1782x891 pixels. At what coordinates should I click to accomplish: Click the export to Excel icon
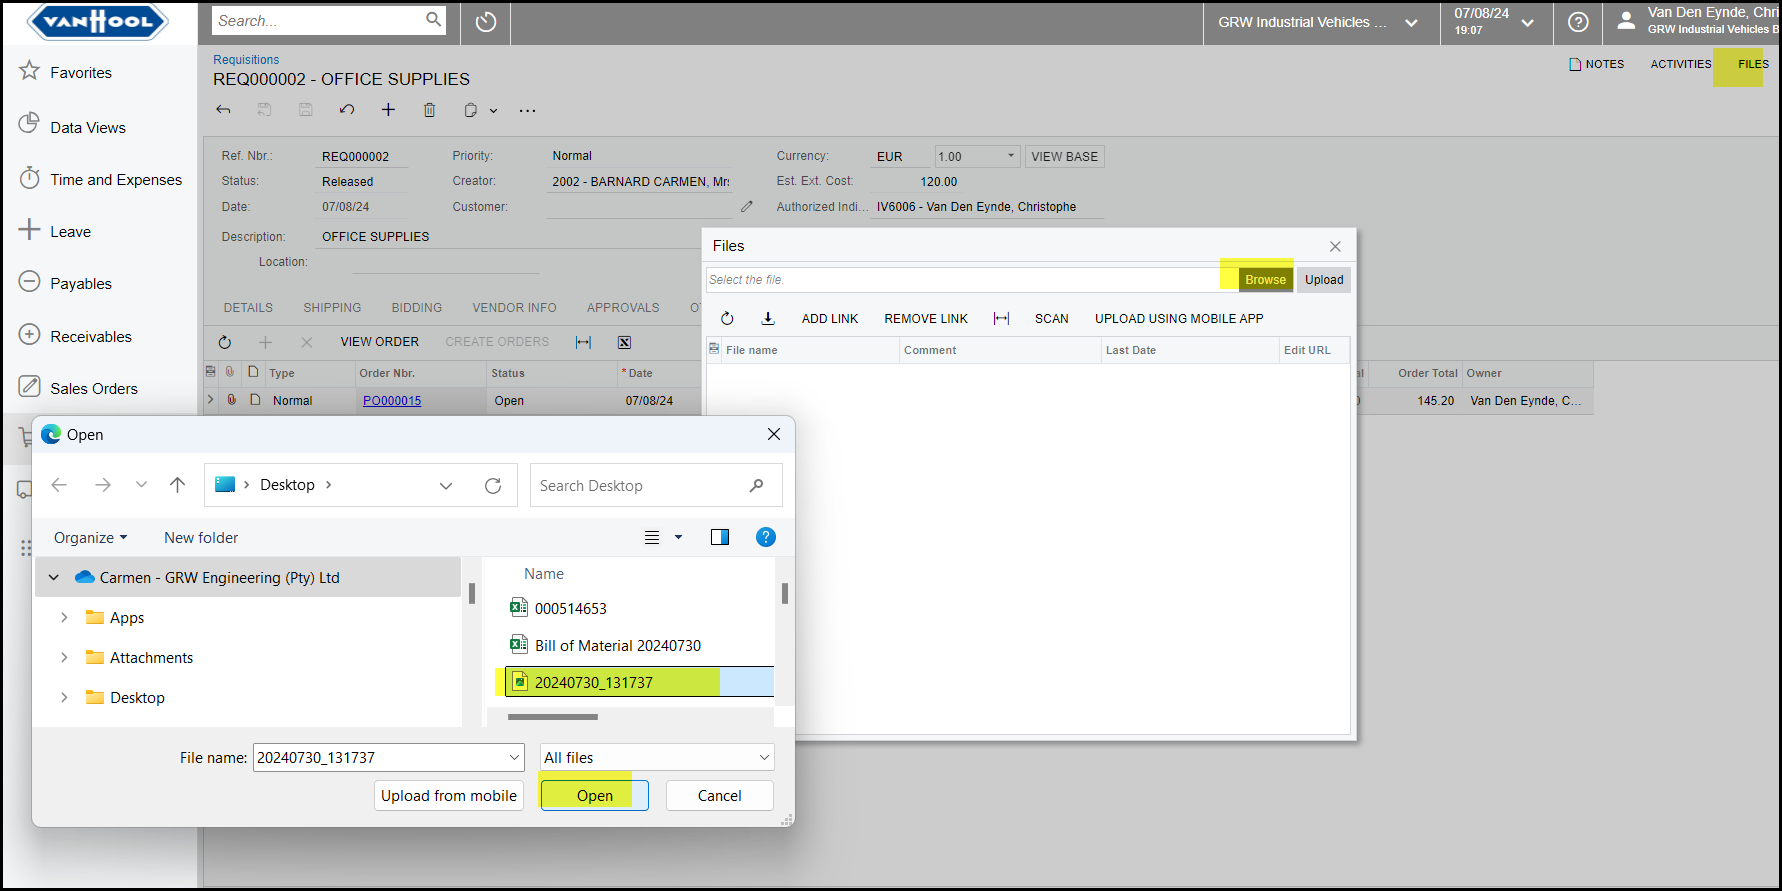624,342
